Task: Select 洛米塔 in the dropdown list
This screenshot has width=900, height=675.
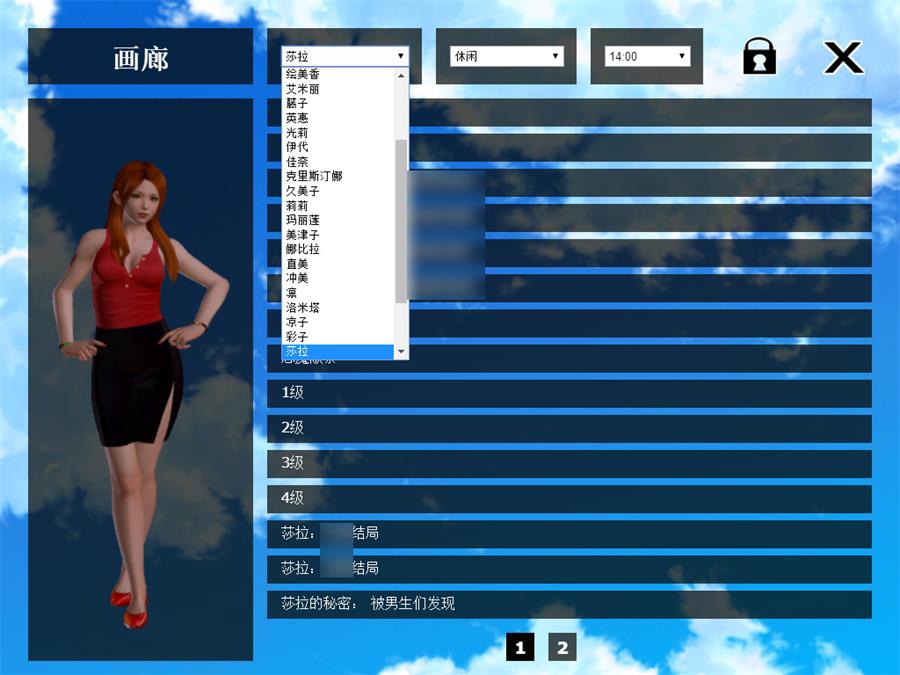Action: click(x=303, y=308)
